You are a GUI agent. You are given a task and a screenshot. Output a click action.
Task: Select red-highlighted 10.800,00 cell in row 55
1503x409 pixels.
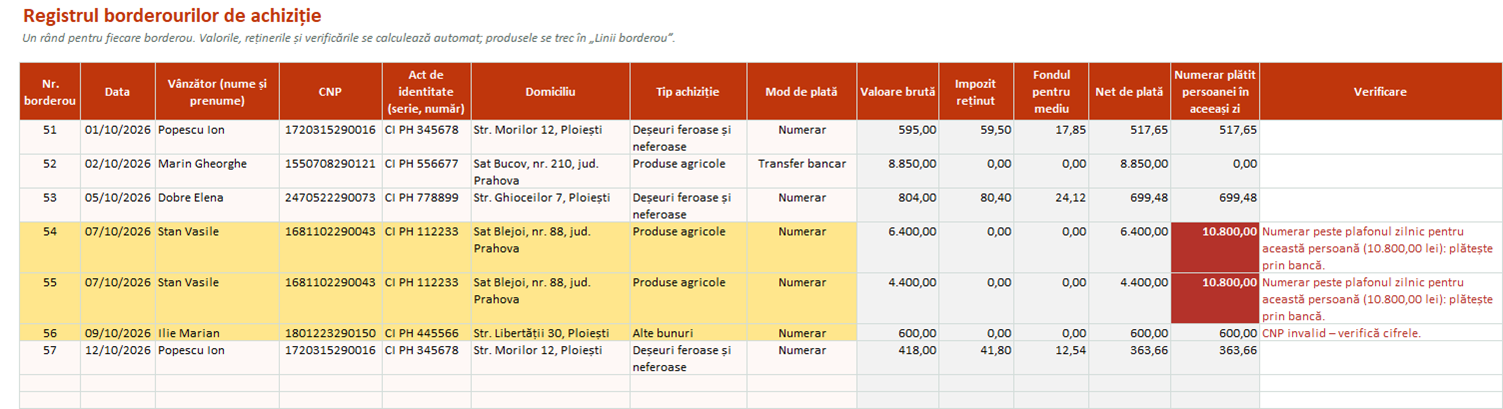click(1215, 298)
